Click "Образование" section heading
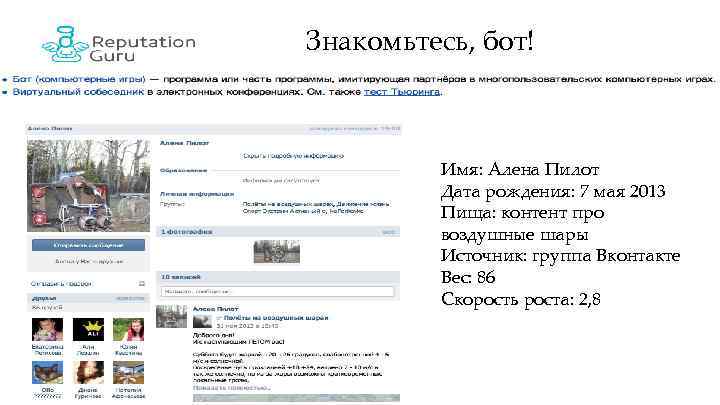 tap(183, 170)
